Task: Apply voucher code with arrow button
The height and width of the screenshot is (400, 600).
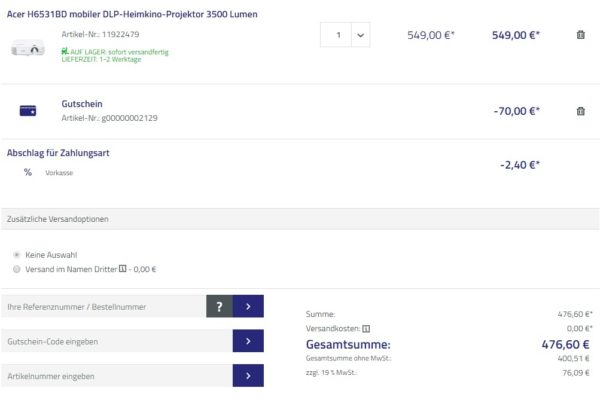Action: [248, 341]
